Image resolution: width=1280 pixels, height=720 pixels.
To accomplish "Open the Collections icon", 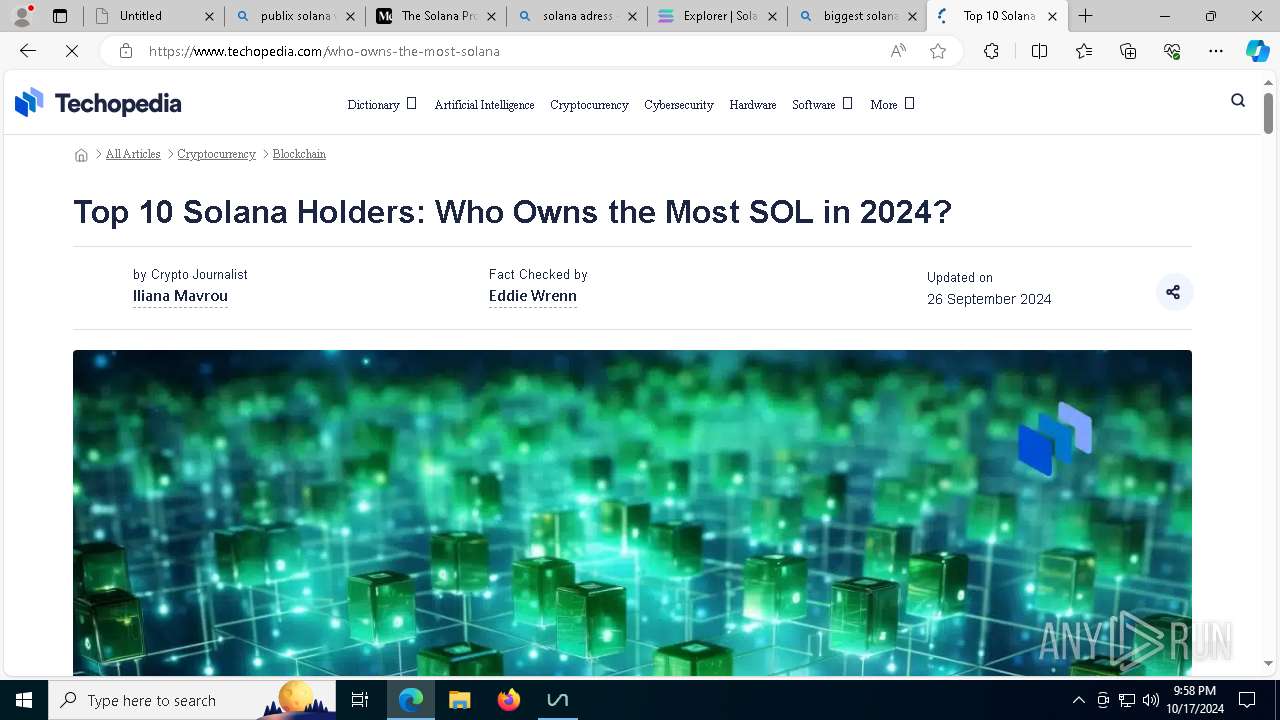I will tap(1128, 51).
